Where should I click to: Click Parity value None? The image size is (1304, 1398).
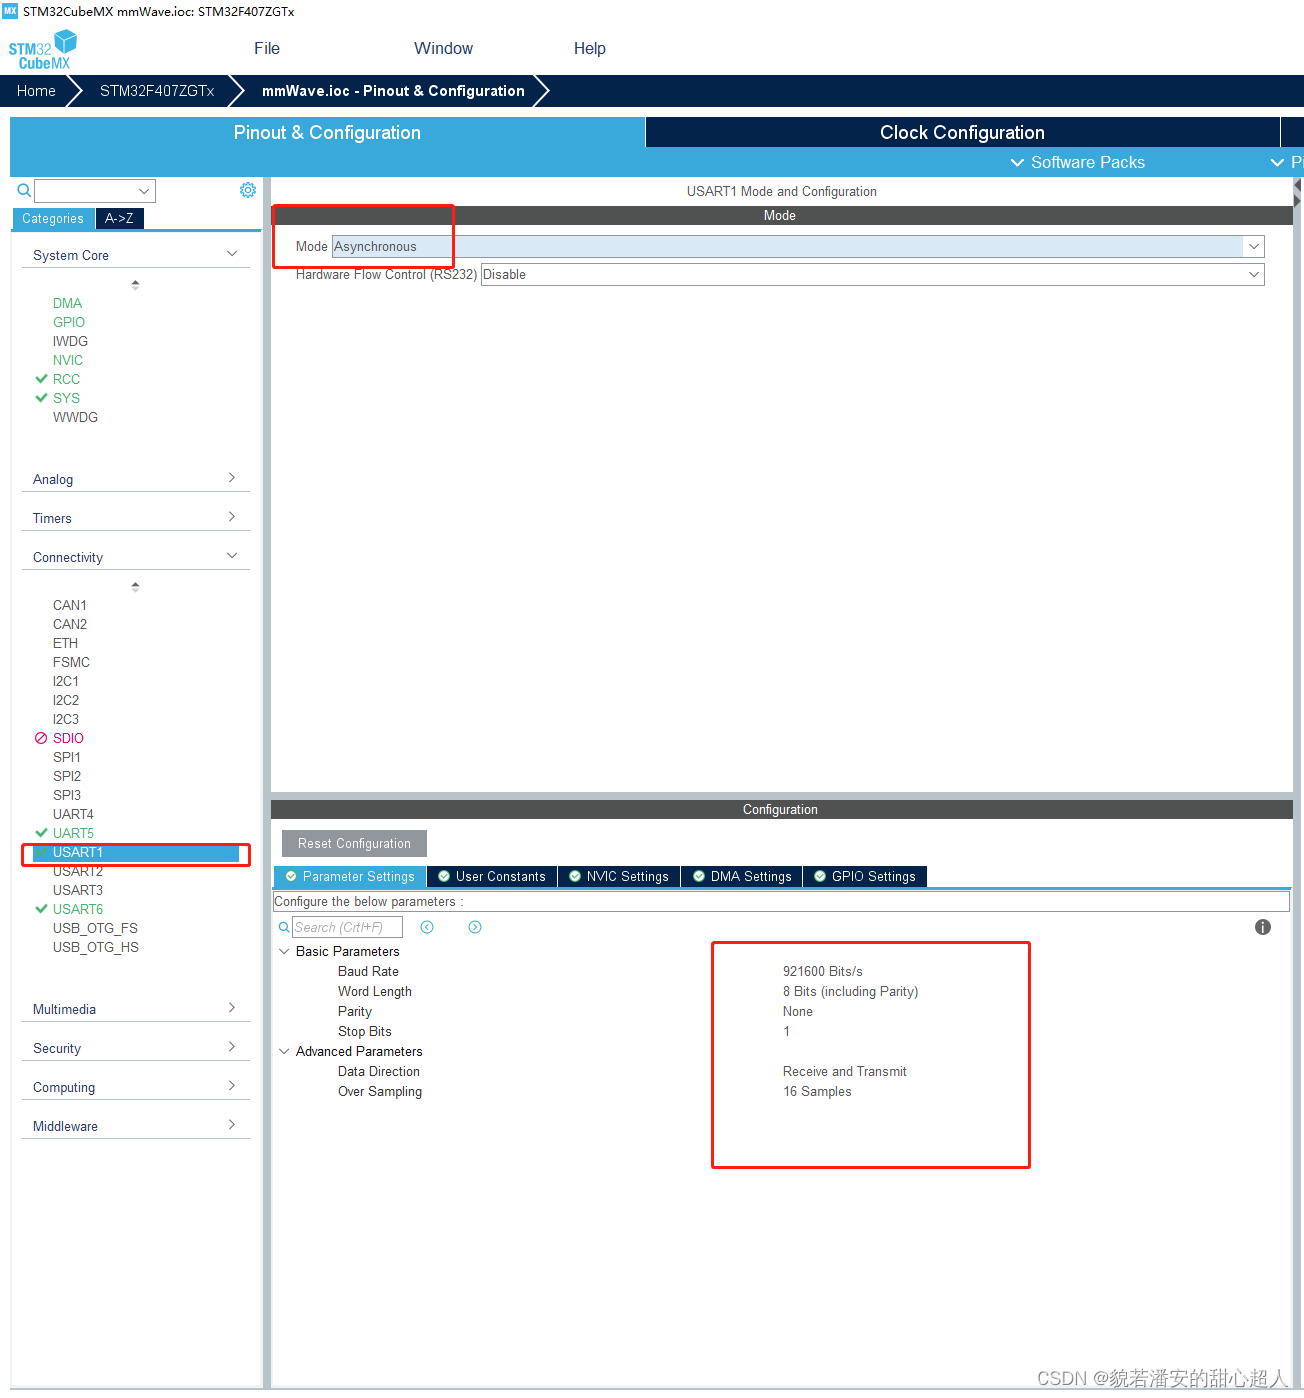tap(798, 1011)
